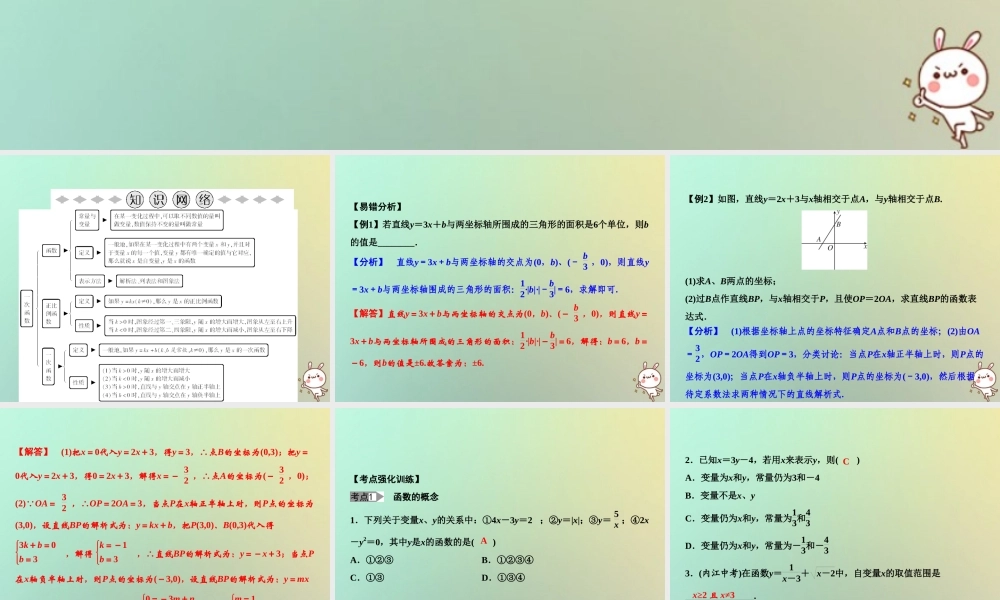Click the 常量与变量 box in the mind map
The height and width of the screenshot is (600, 1000).
pos(85,220)
